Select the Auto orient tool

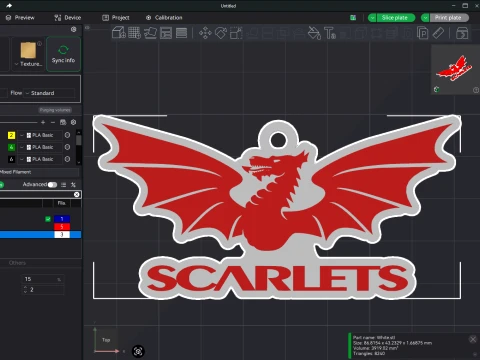150,33
